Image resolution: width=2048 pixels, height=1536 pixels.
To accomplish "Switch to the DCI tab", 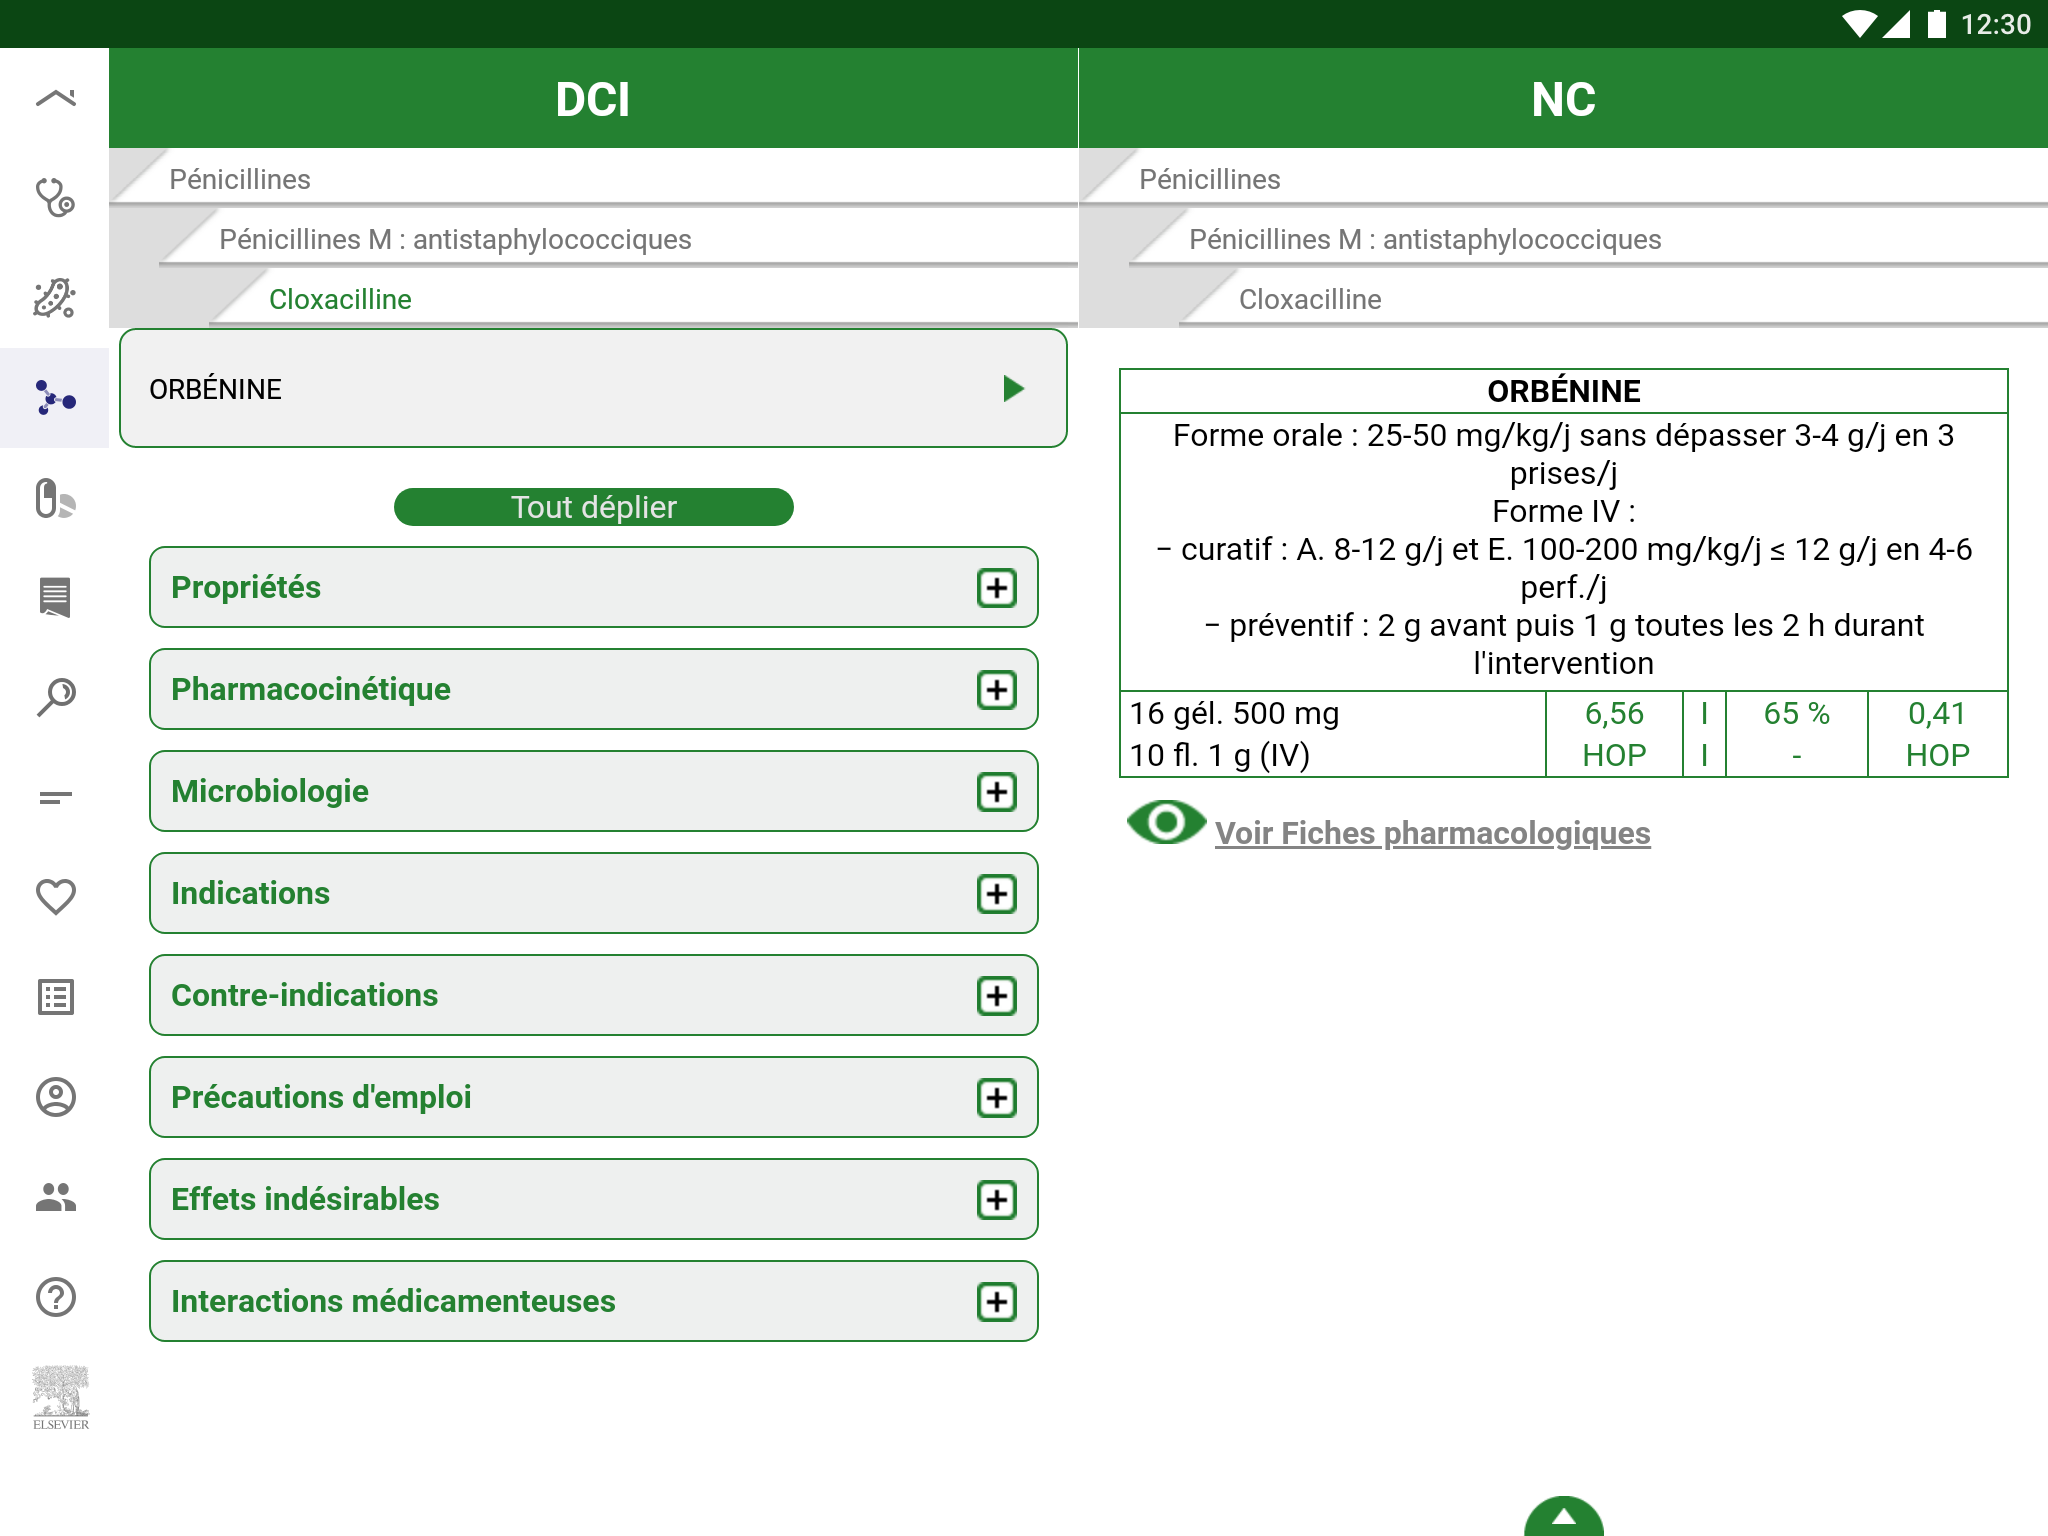I will 593,98.
